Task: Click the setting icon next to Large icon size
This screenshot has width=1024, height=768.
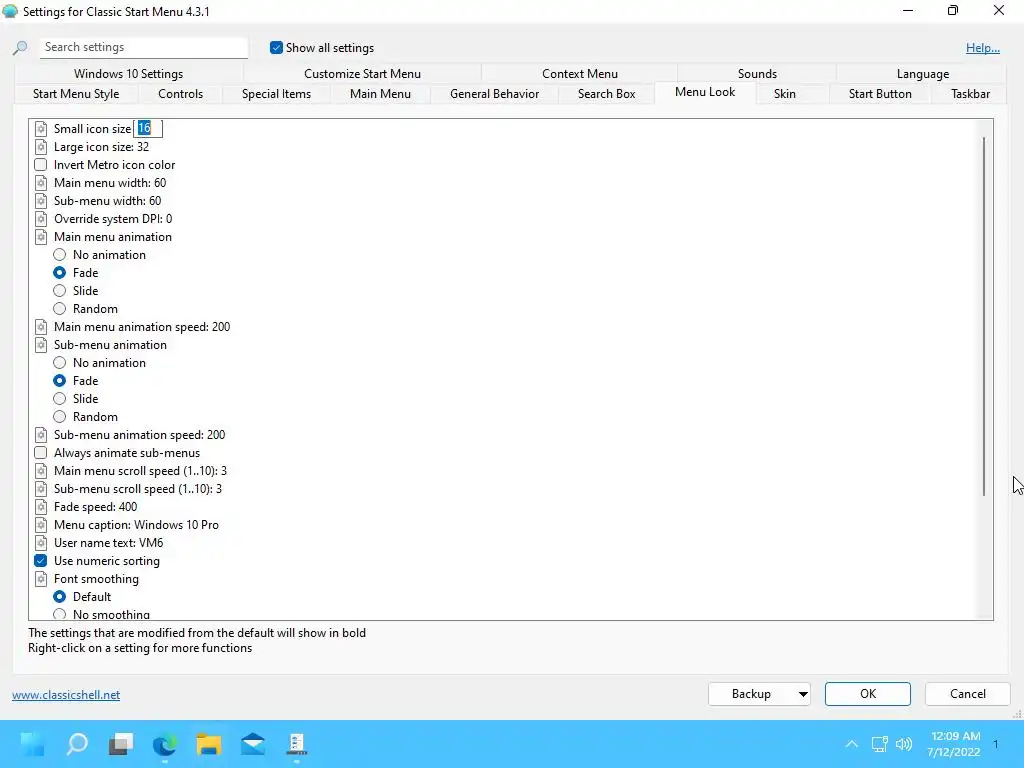Action: coord(41,147)
